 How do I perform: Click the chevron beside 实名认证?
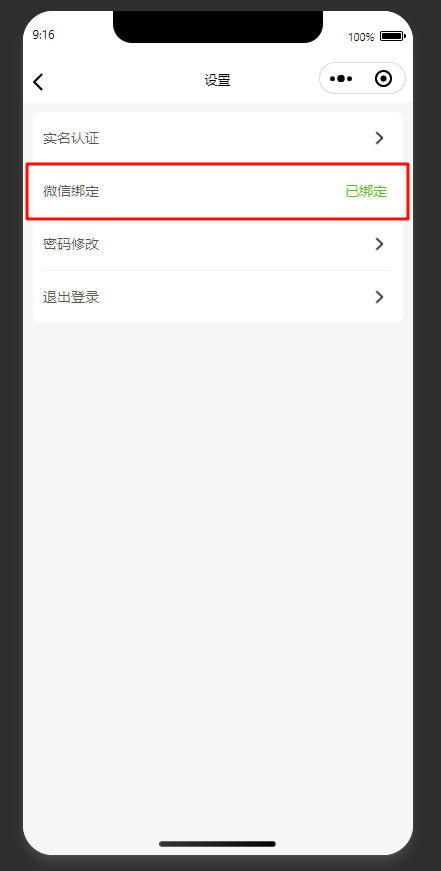tap(379, 138)
